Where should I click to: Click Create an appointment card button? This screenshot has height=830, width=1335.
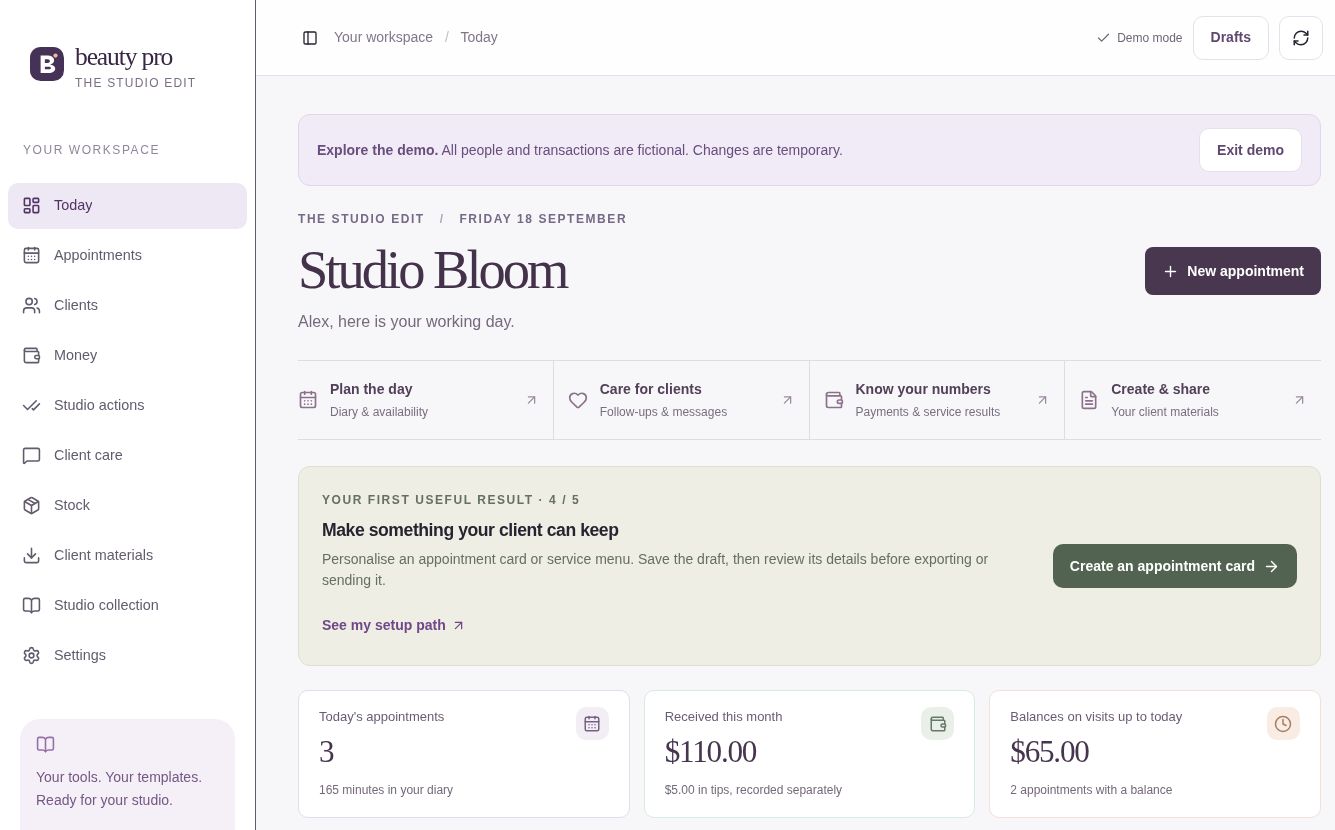click(x=1175, y=566)
